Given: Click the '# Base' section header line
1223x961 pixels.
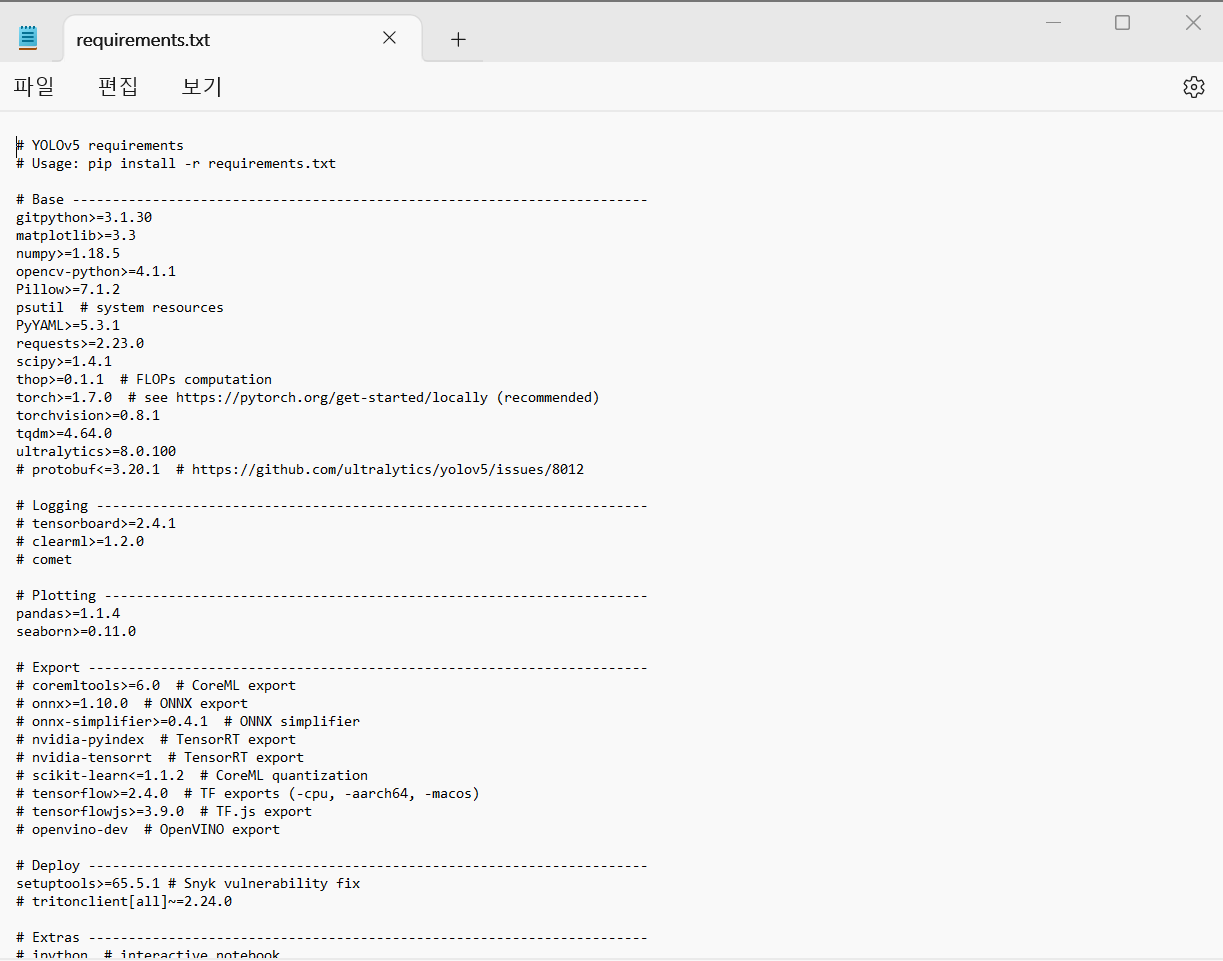Looking at the screenshot, I should pos(332,199).
